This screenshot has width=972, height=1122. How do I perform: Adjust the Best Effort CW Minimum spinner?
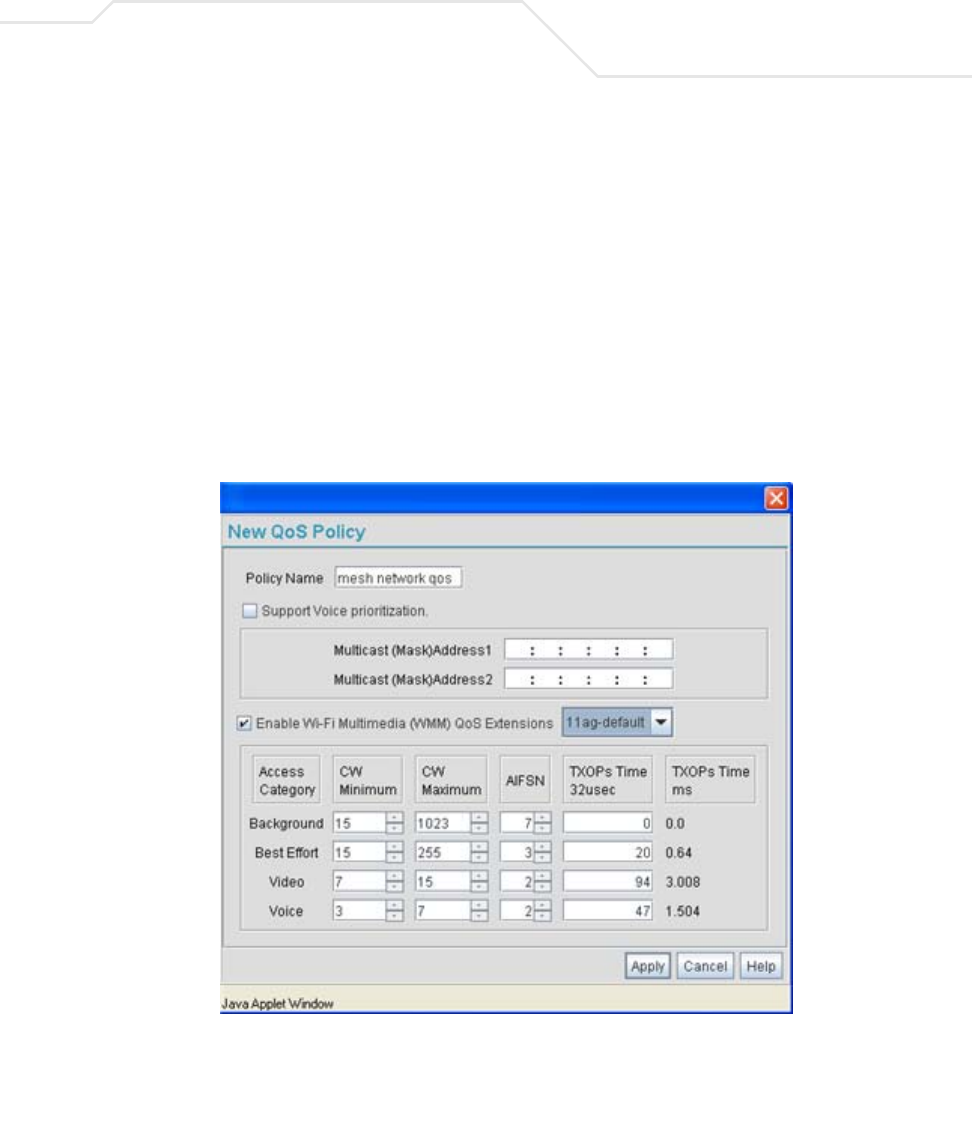tap(394, 852)
